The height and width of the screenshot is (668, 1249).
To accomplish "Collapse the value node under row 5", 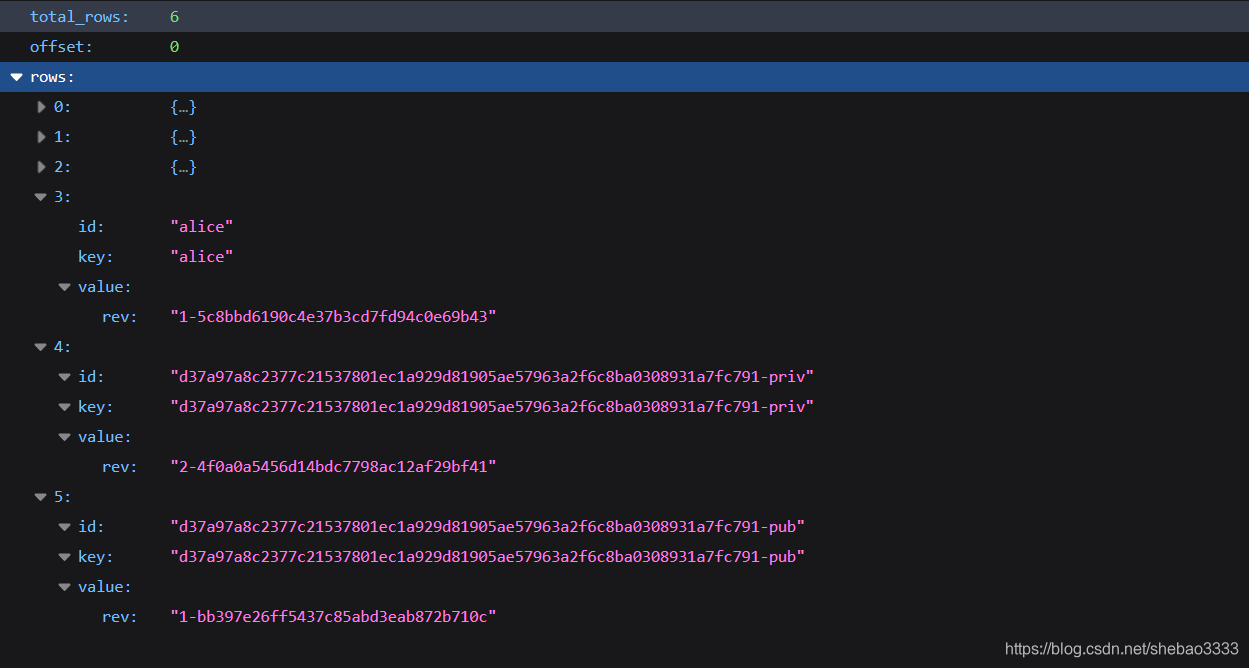I will 65,587.
